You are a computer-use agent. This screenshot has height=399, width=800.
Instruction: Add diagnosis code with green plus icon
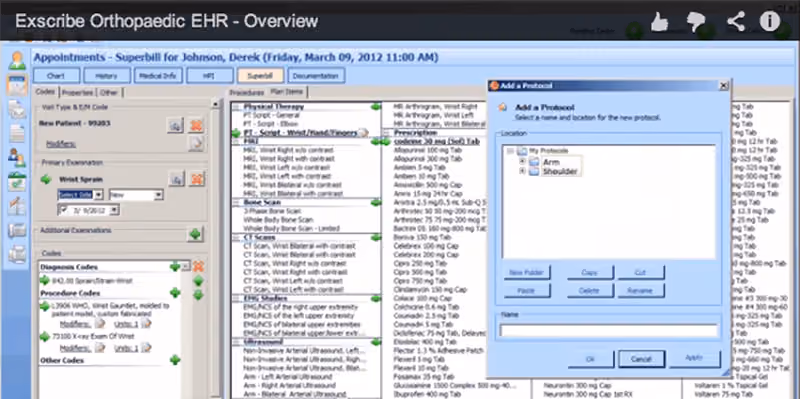[x=174, y=266]
